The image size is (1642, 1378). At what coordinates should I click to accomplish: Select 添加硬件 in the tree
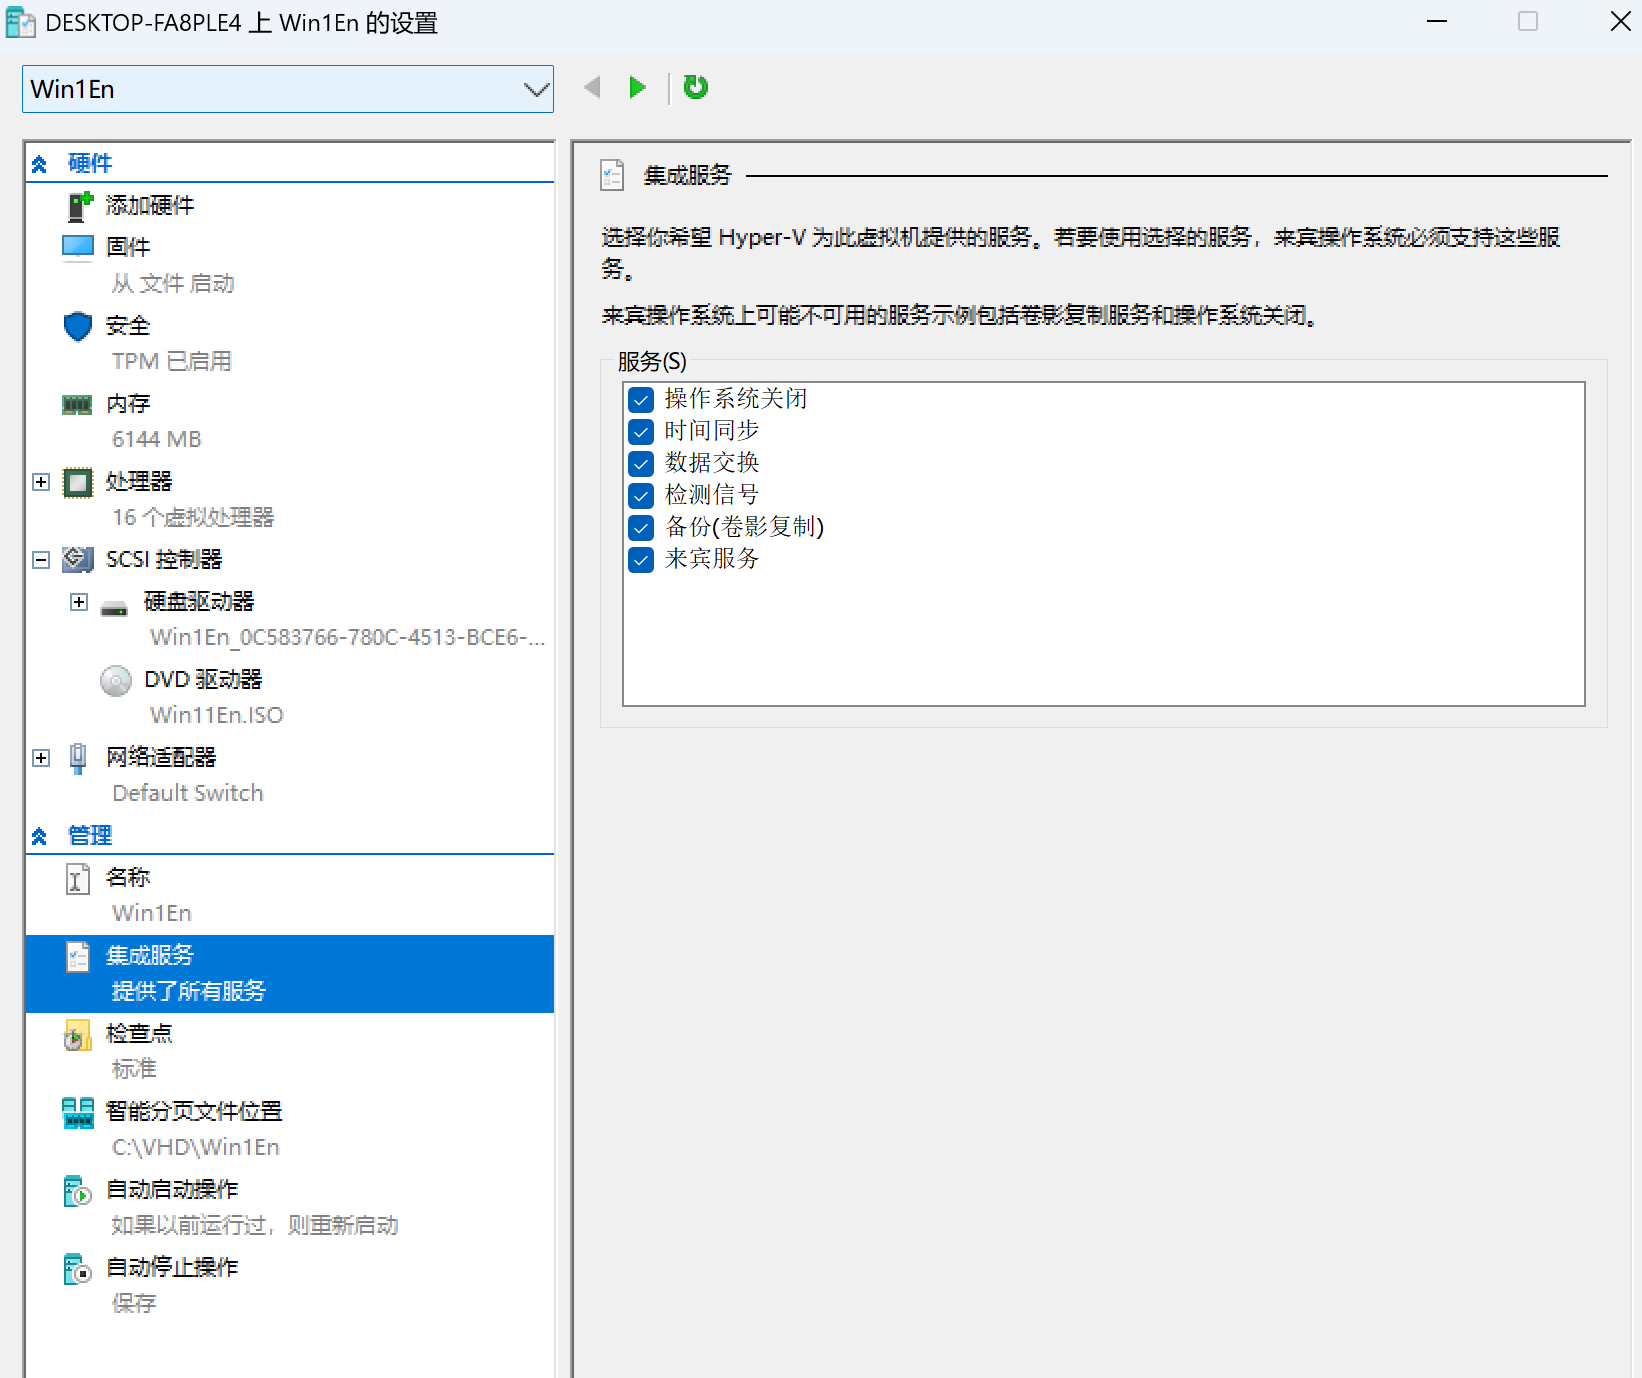coord(150,206)
